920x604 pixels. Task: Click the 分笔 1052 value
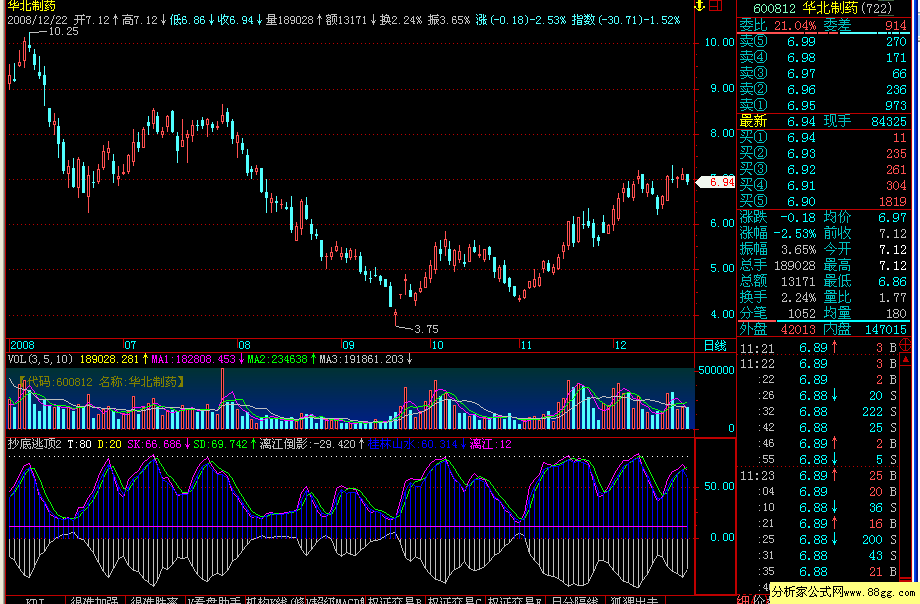coord(801,313)
